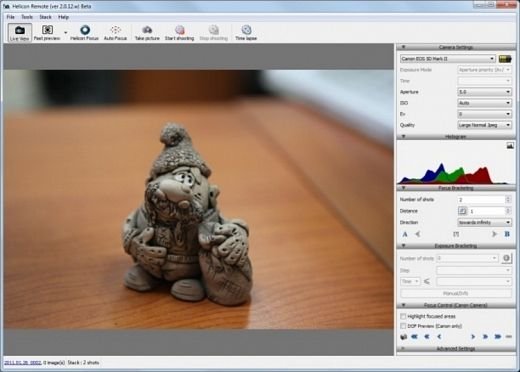Image resolution: width=520 pixels, height=372 pixels.
Task: Set focus point B in Focus Bracketing
Action: [507, 234]
